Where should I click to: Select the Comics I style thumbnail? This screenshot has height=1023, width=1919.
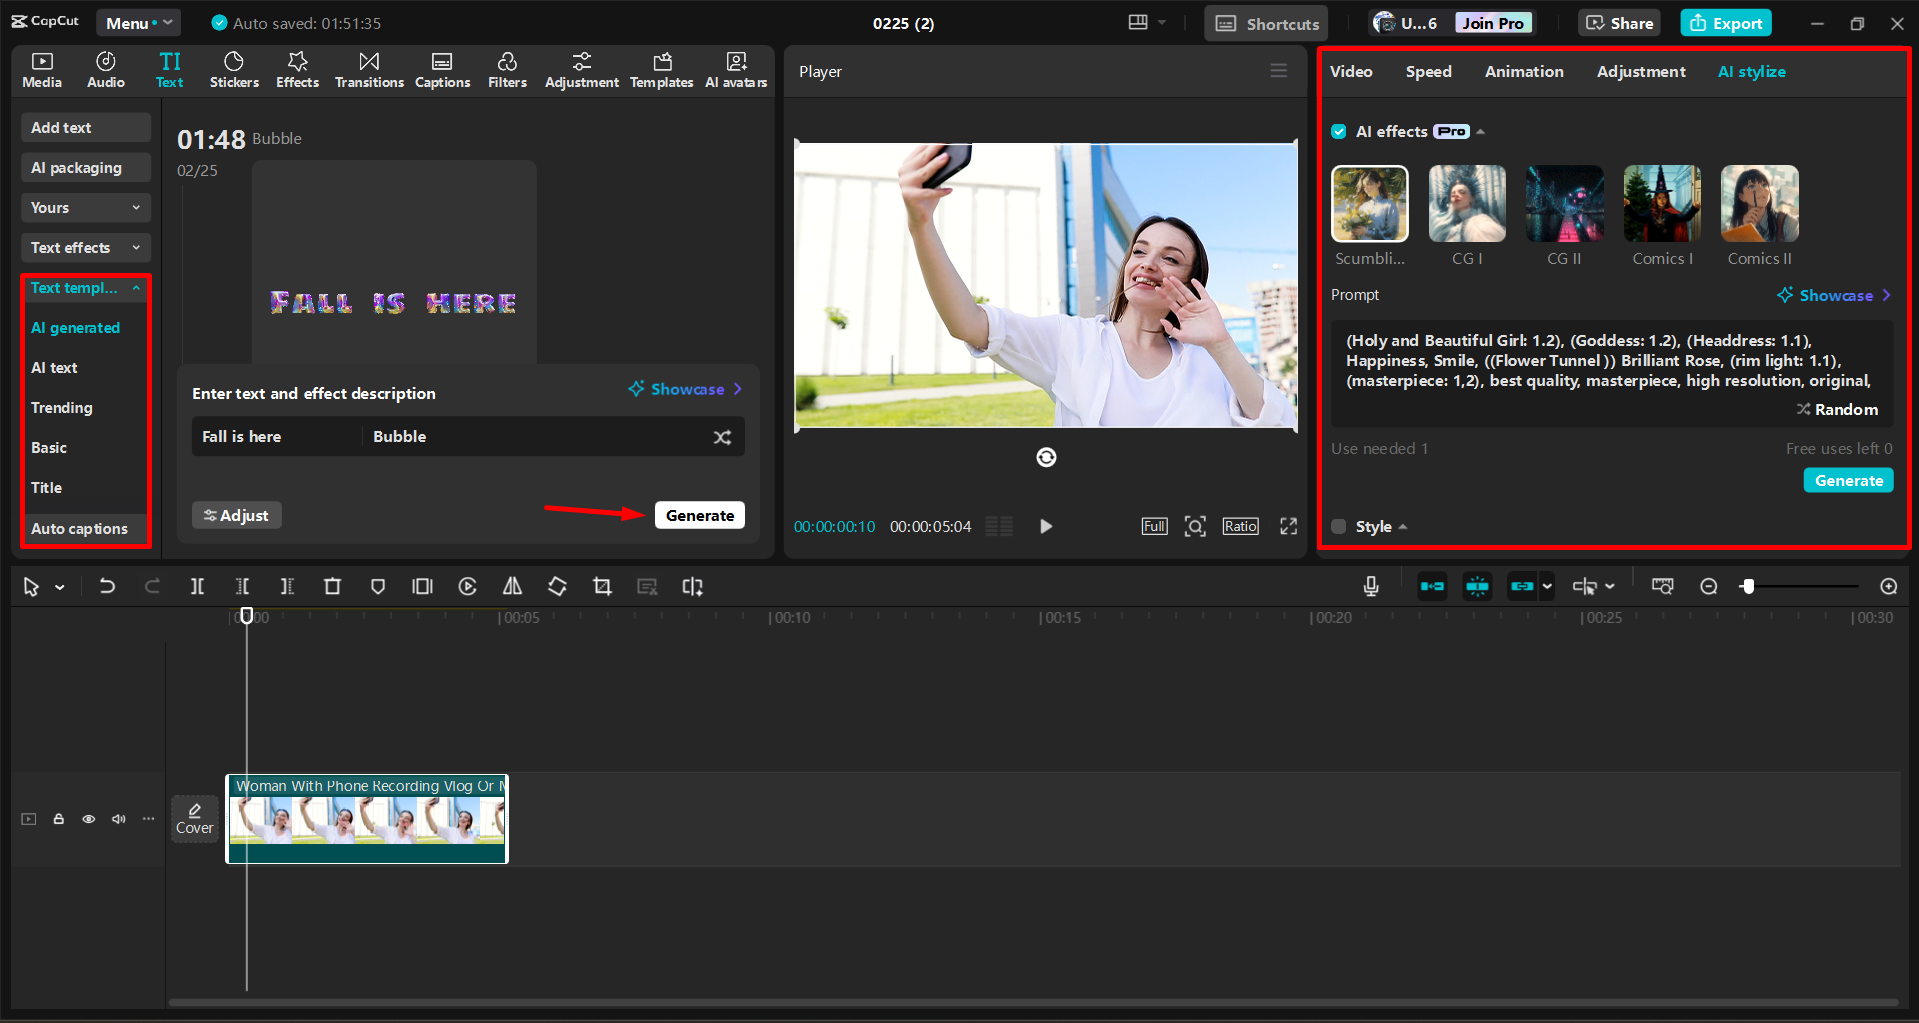1661,203
